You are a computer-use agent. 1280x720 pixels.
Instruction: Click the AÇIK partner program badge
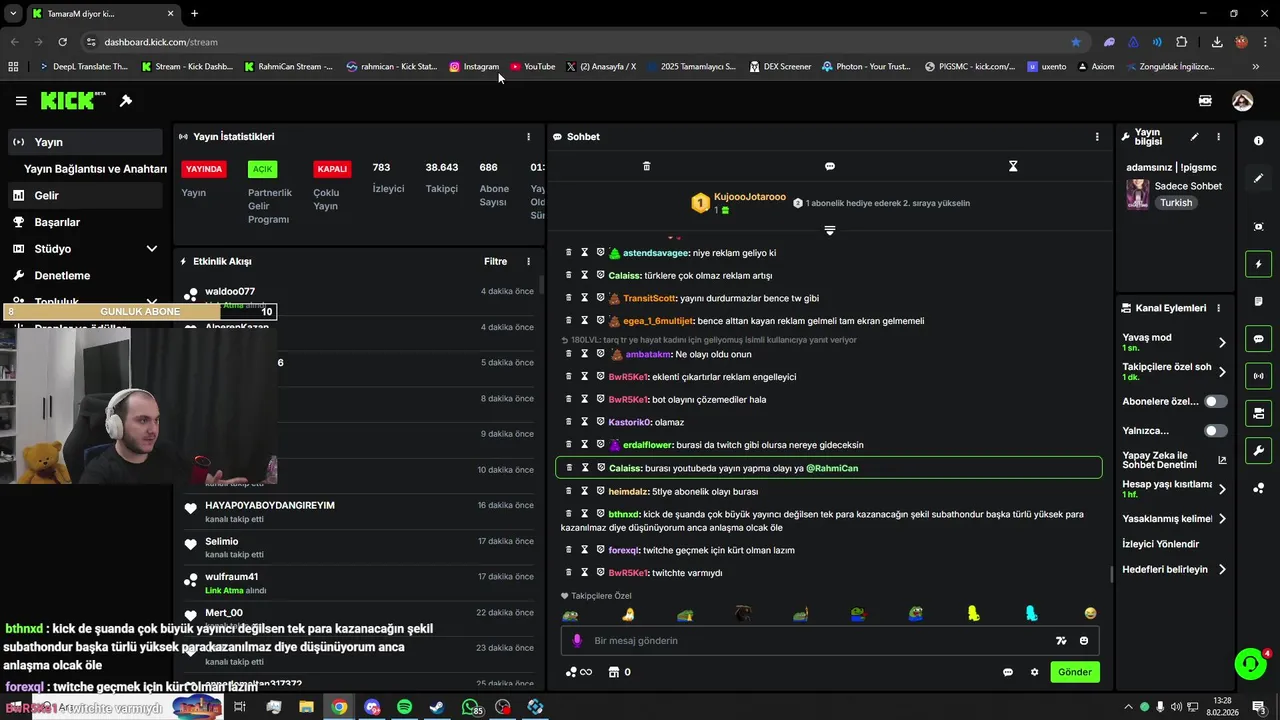(x=262, y=169)
